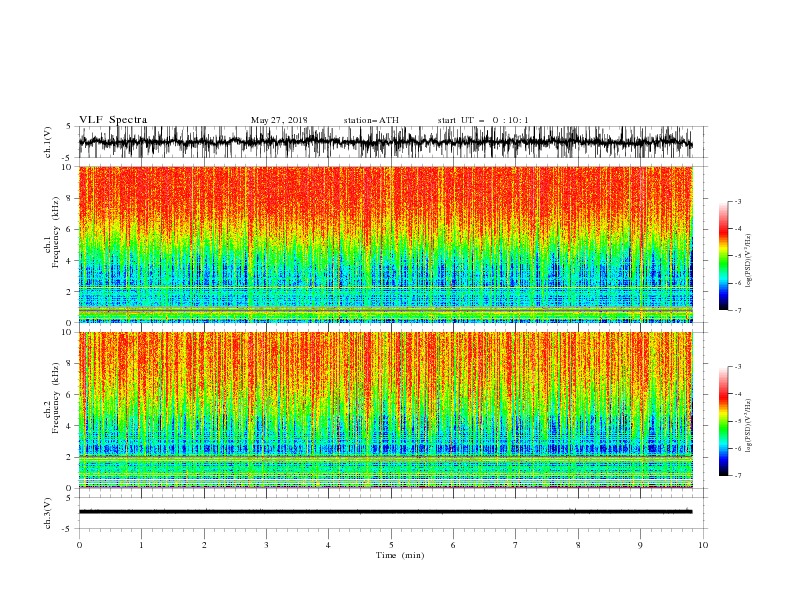Click tick label 3 on the Time axis

pos(266,545)
